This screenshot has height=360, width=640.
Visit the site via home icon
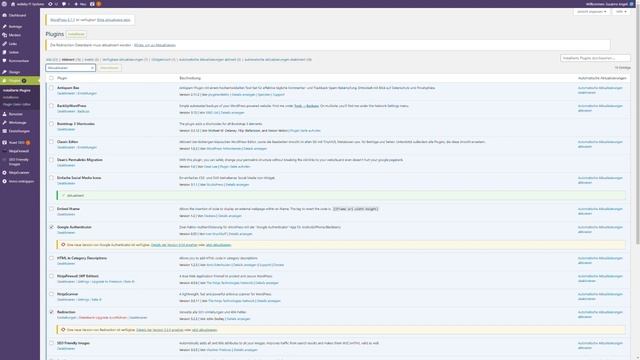(13, 4)
